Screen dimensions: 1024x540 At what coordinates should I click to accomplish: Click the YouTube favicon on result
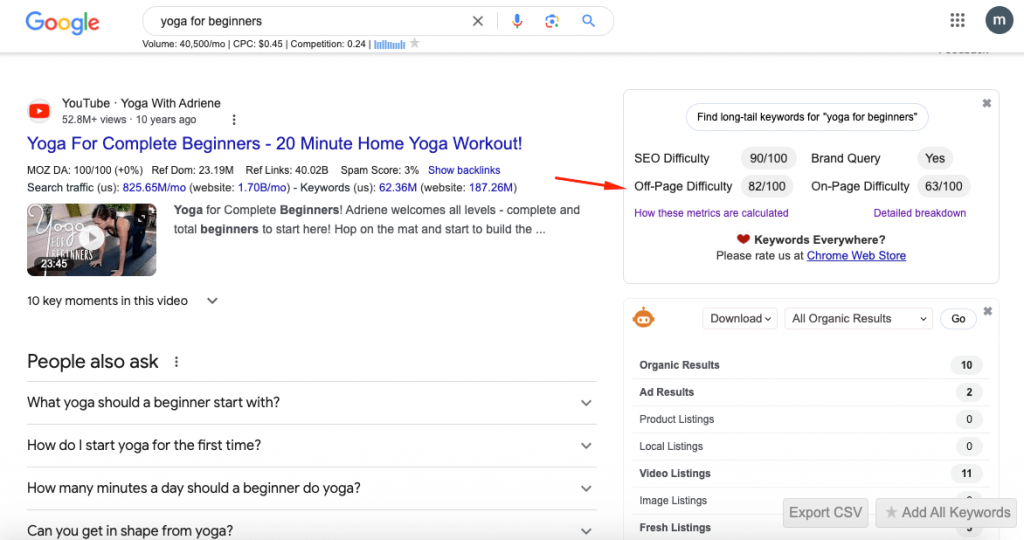tap(39, 111)
